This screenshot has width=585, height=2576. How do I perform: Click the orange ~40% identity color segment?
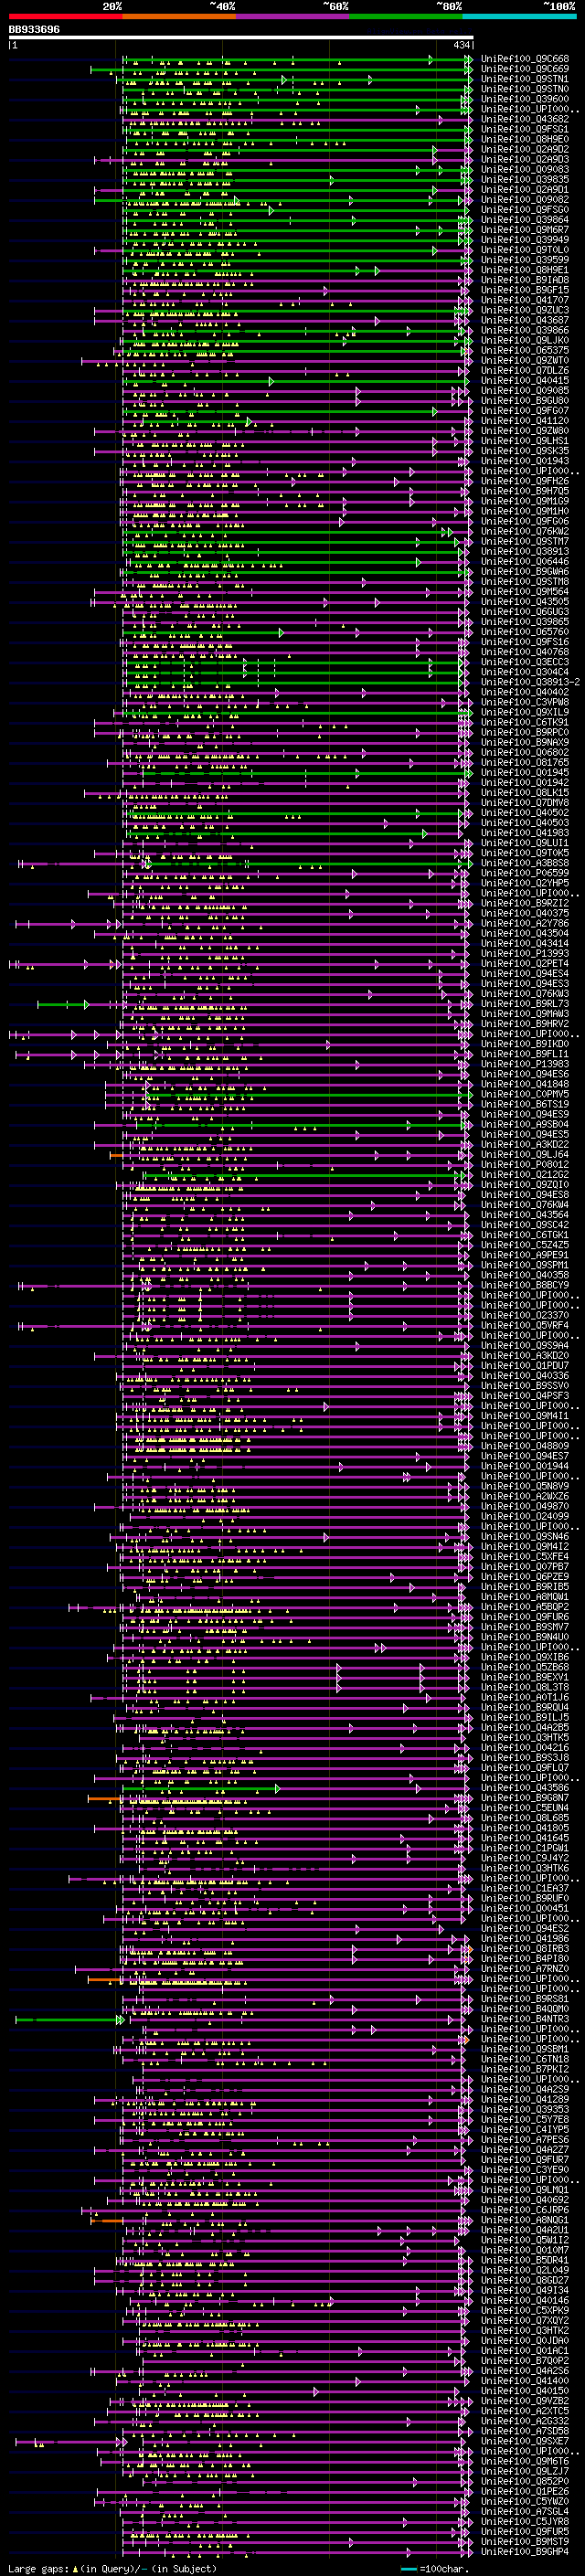[x=179, y=16]
